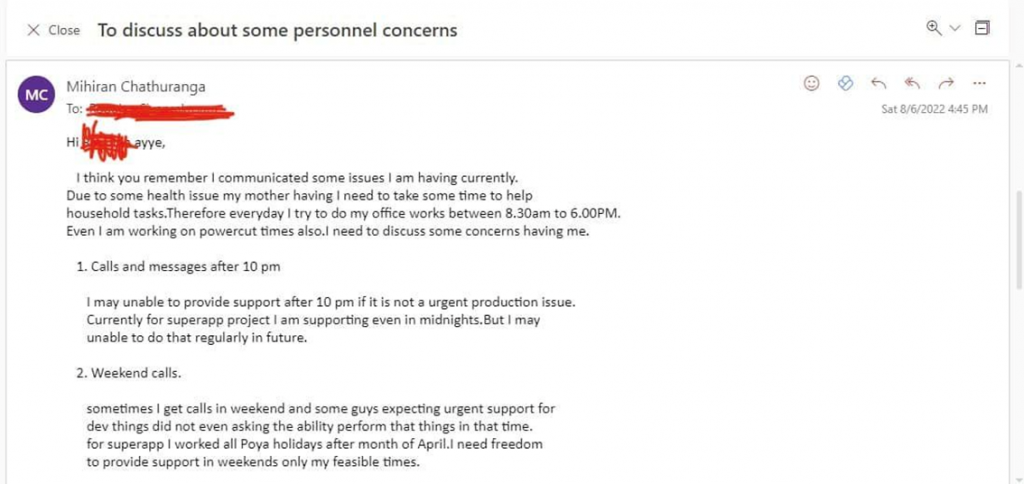This screenshot has height=484, width=1024.
Task: Click the scrollbar up arrow
Action: [1018, 66]
